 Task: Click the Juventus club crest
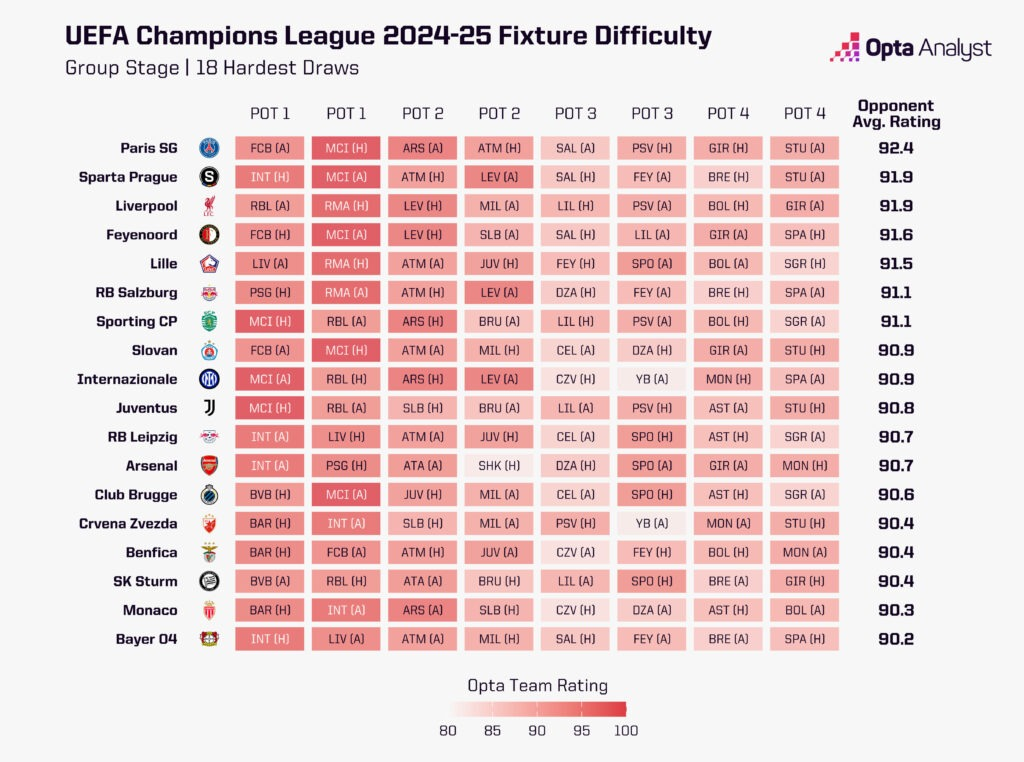[x=209, y=408]
